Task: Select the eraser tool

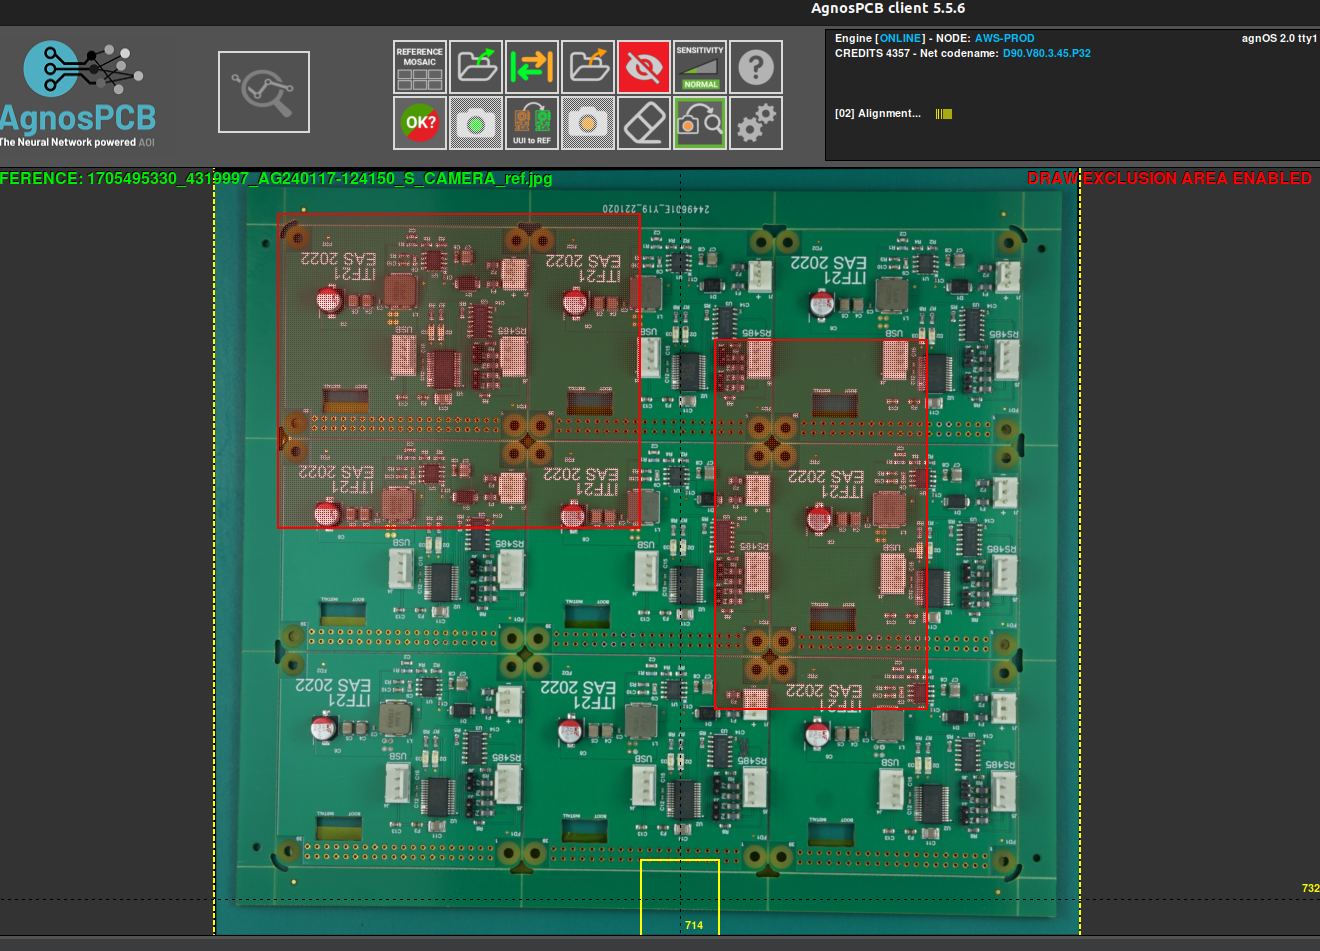Action: click(x=643, y=122)
